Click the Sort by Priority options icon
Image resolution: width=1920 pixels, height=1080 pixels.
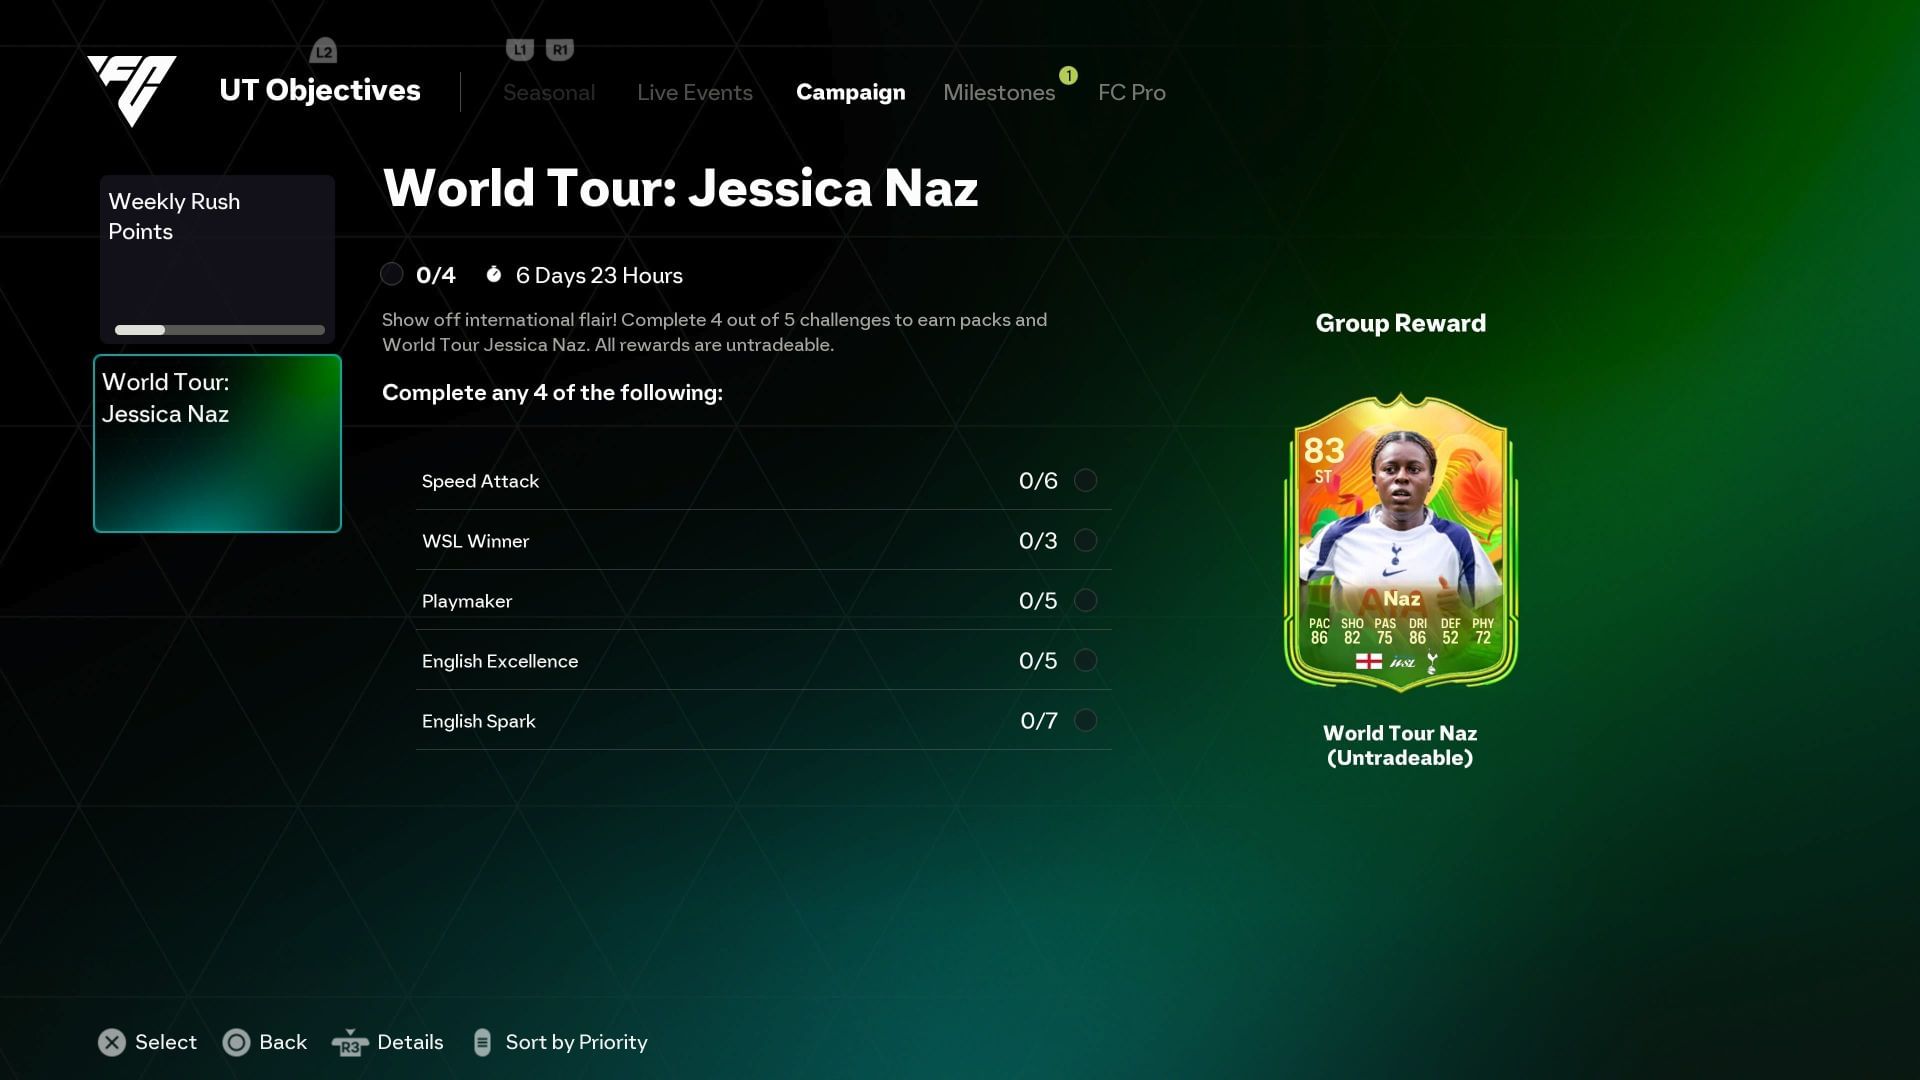pyautogui.click(x=482, y=1042)
